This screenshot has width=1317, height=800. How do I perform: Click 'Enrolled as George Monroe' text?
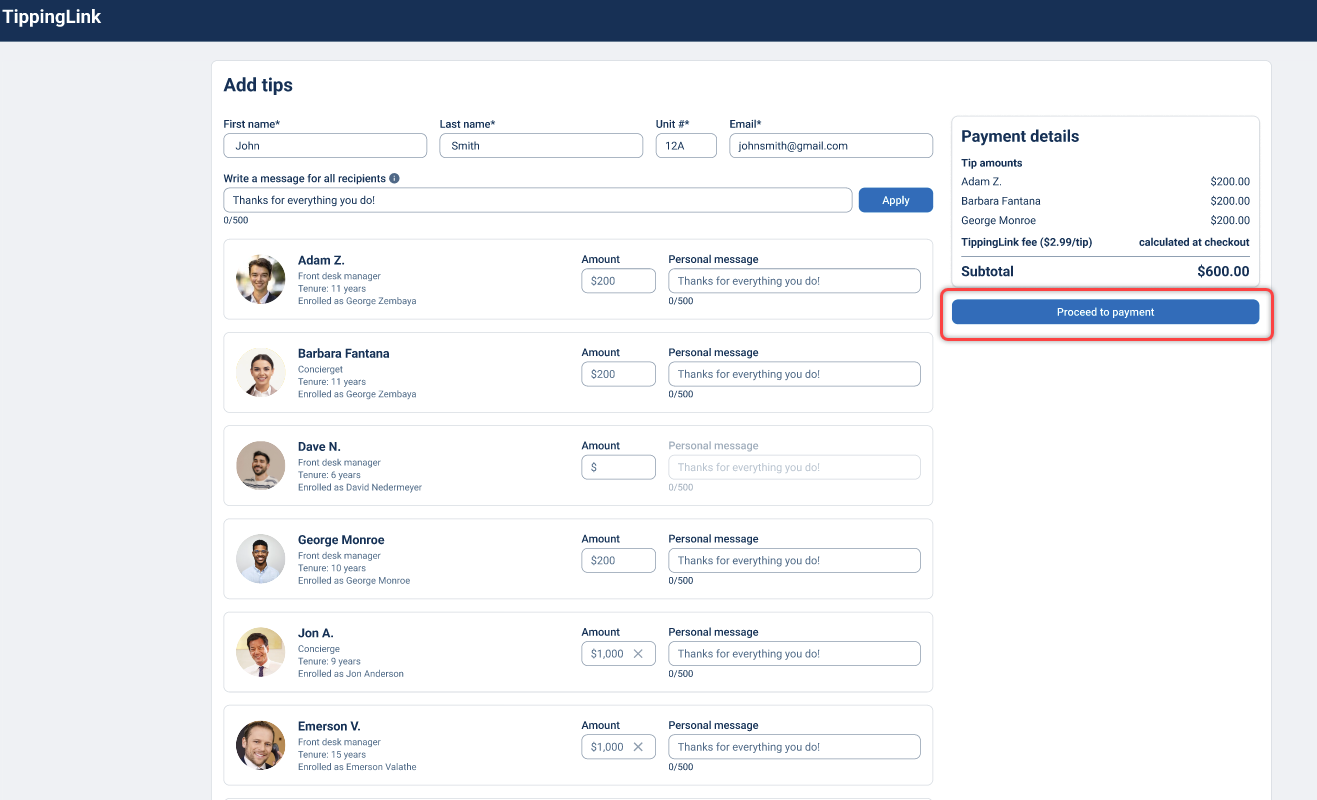[354, 581]
